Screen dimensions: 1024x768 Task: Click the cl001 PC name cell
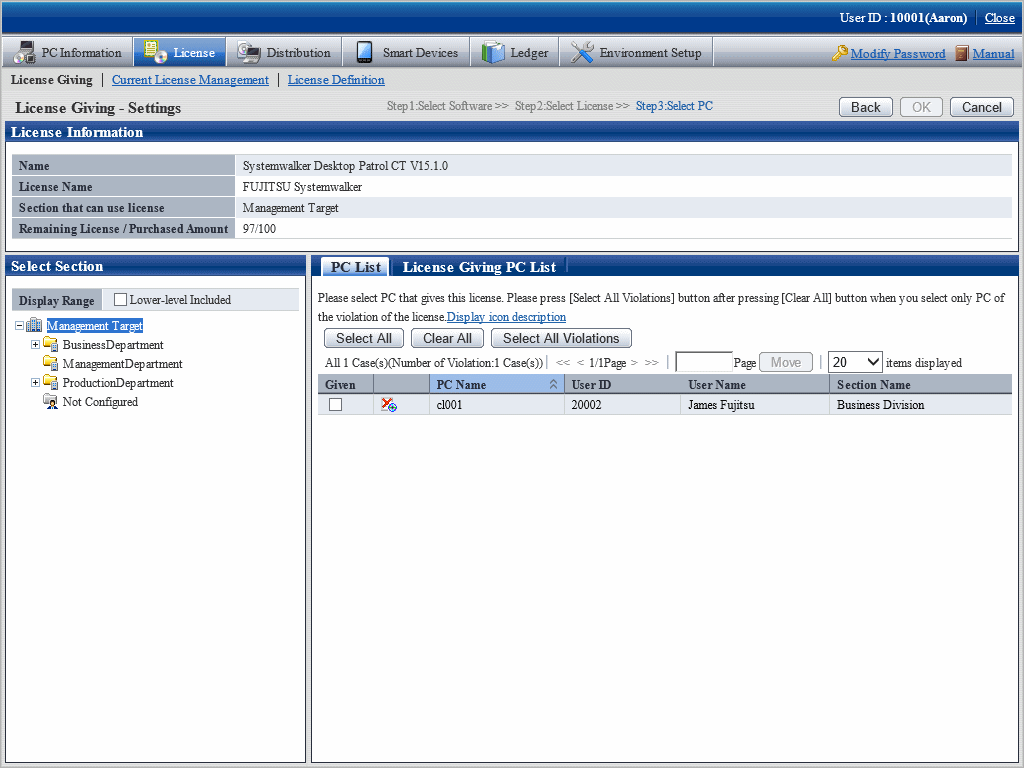pyautogui.click(x=496, y=405)
